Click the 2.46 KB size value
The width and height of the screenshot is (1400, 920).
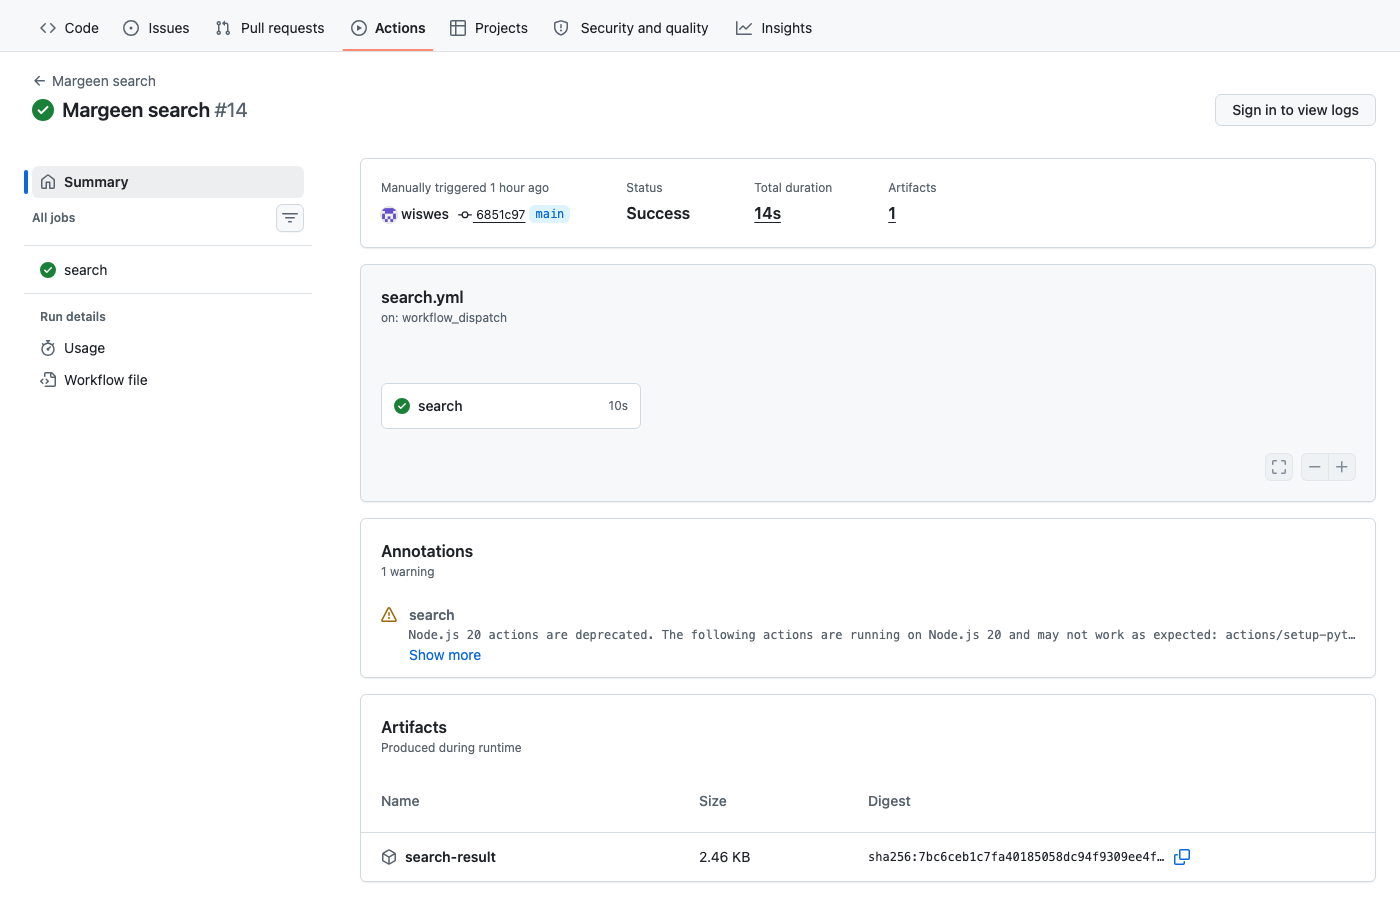(725, 857)
